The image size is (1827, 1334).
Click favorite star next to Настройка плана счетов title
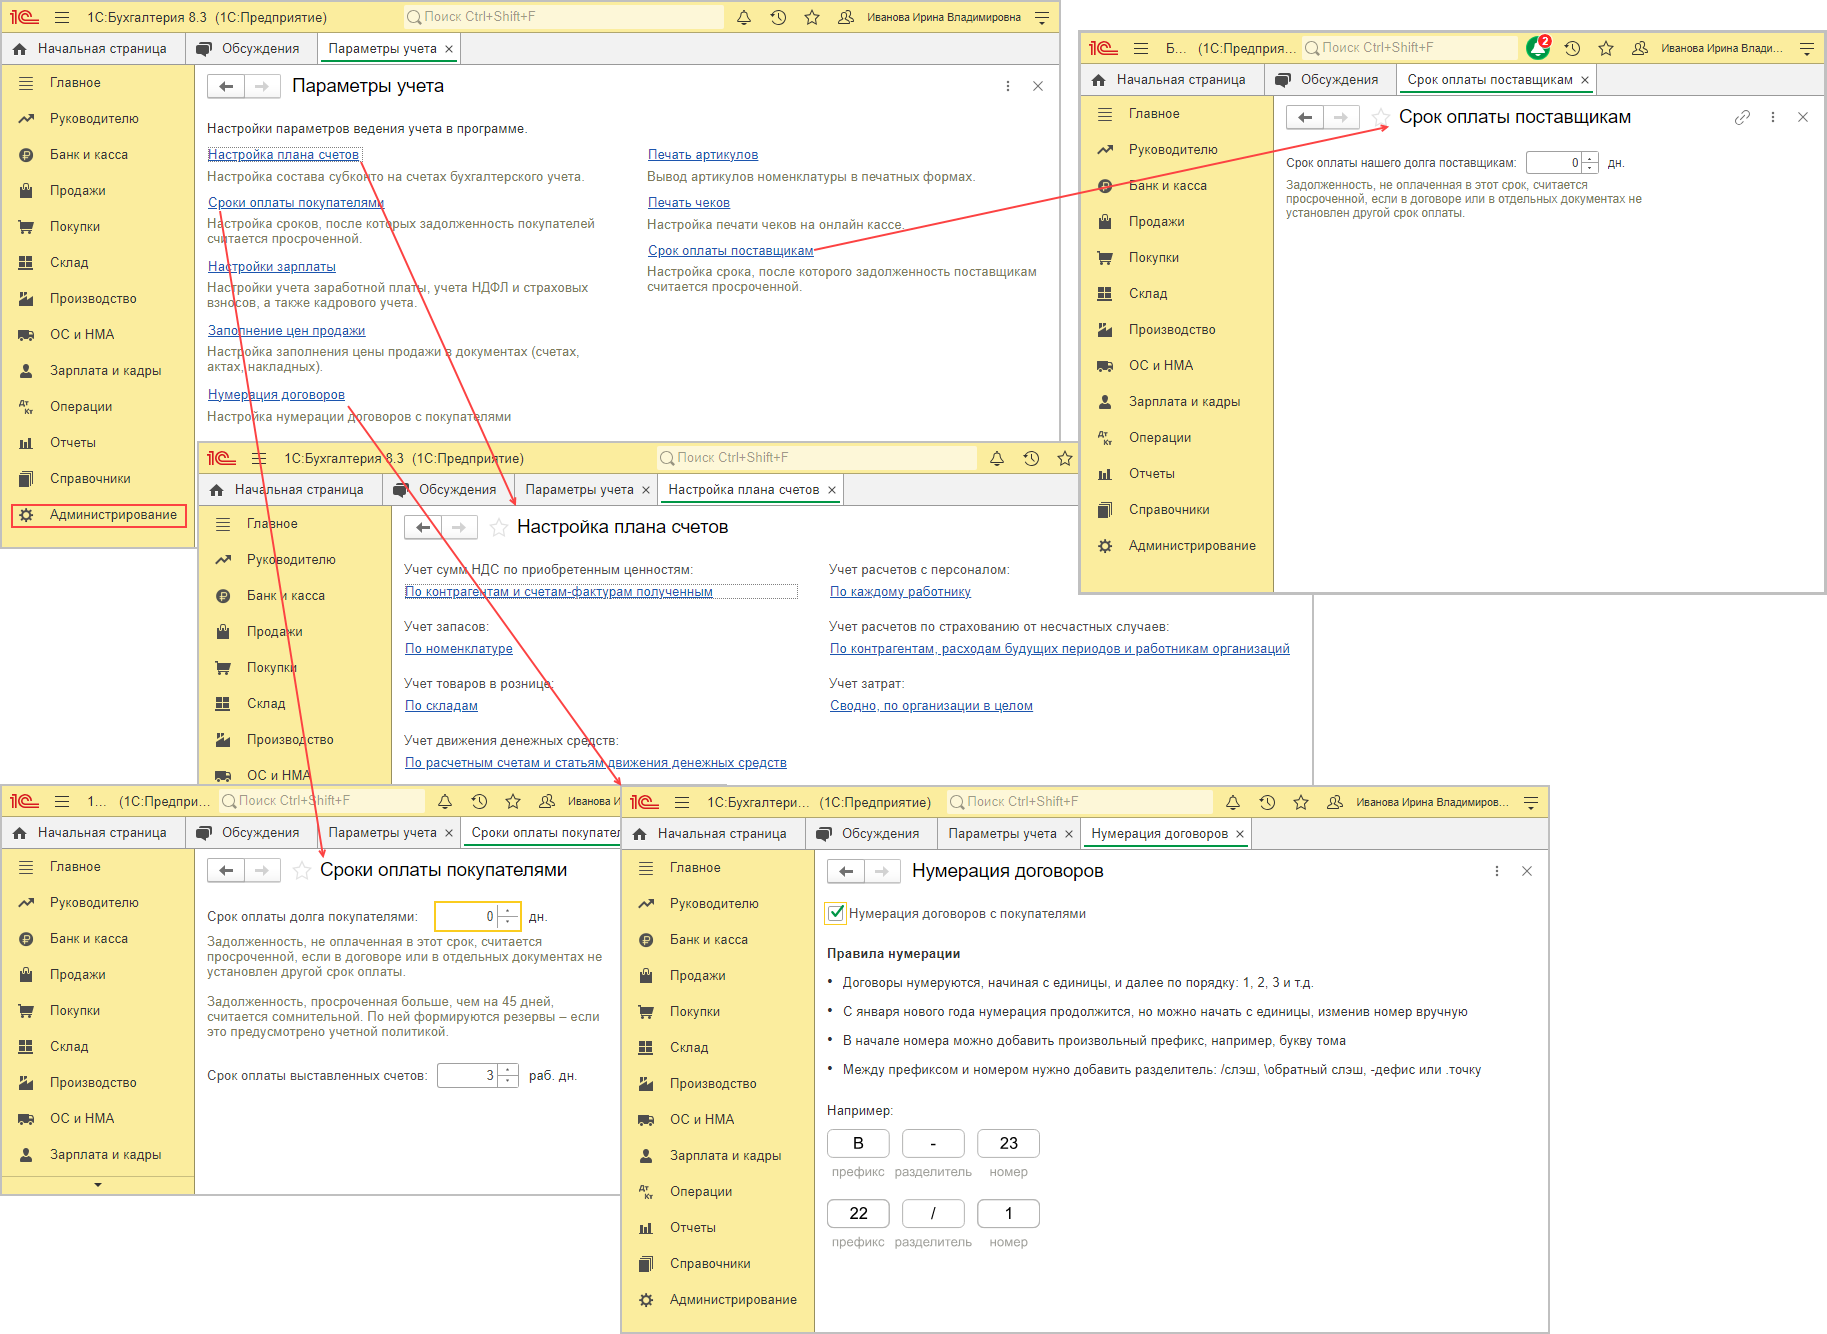pos(499,528)
